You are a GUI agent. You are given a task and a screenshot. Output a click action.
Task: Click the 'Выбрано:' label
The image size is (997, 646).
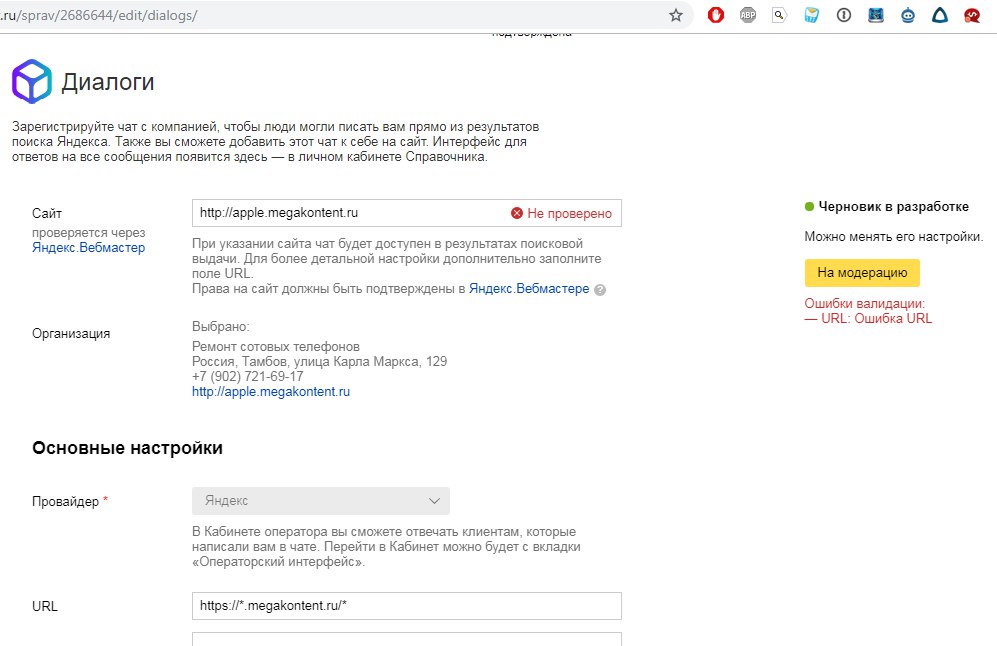[221, 327]
